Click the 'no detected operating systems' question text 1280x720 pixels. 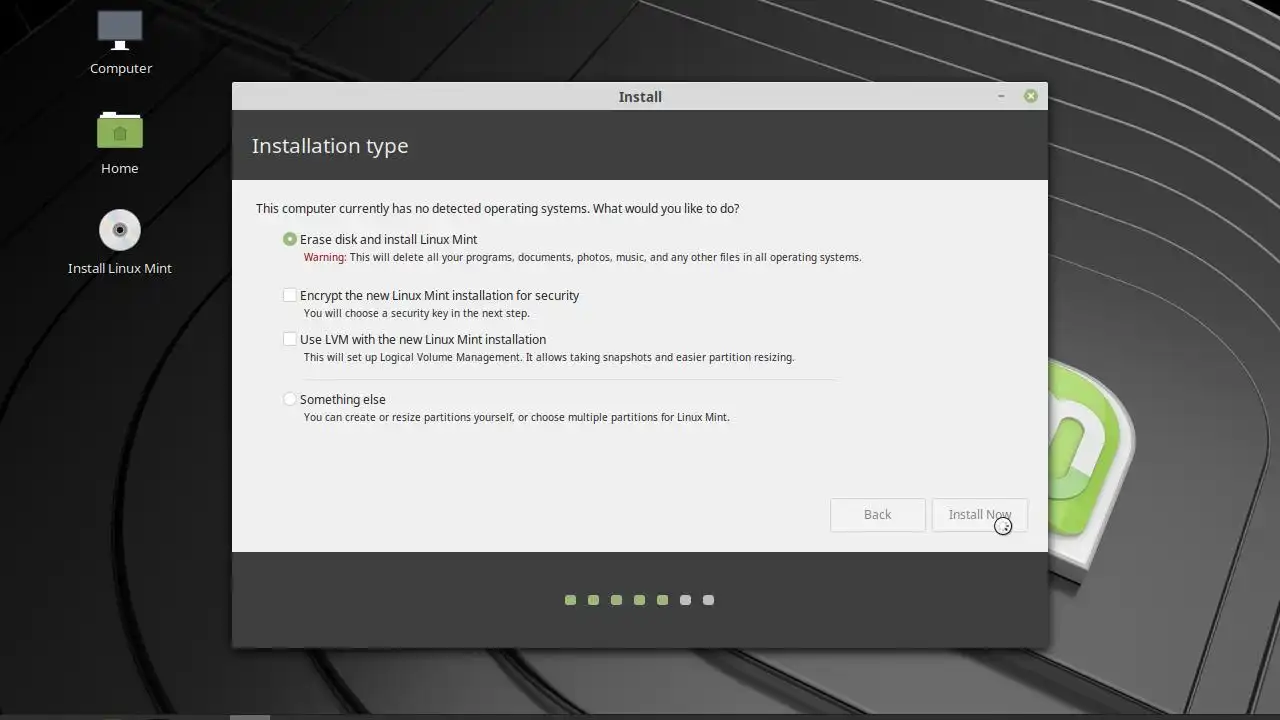point(498,209)
